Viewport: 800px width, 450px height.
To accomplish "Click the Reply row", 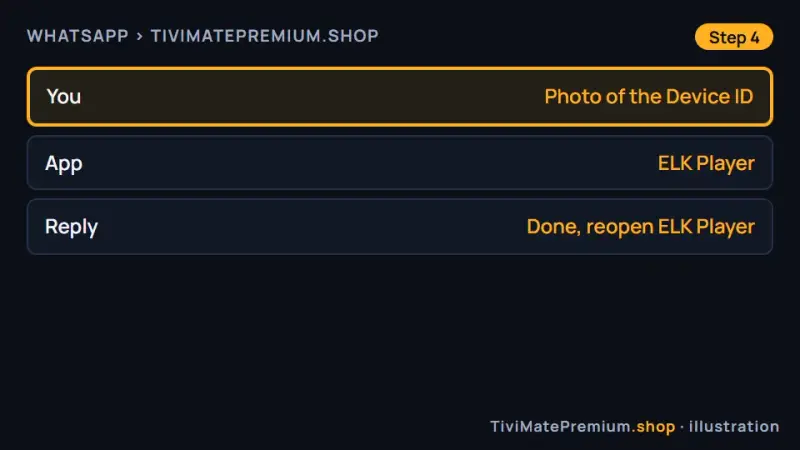I will (x=400, y=227).
